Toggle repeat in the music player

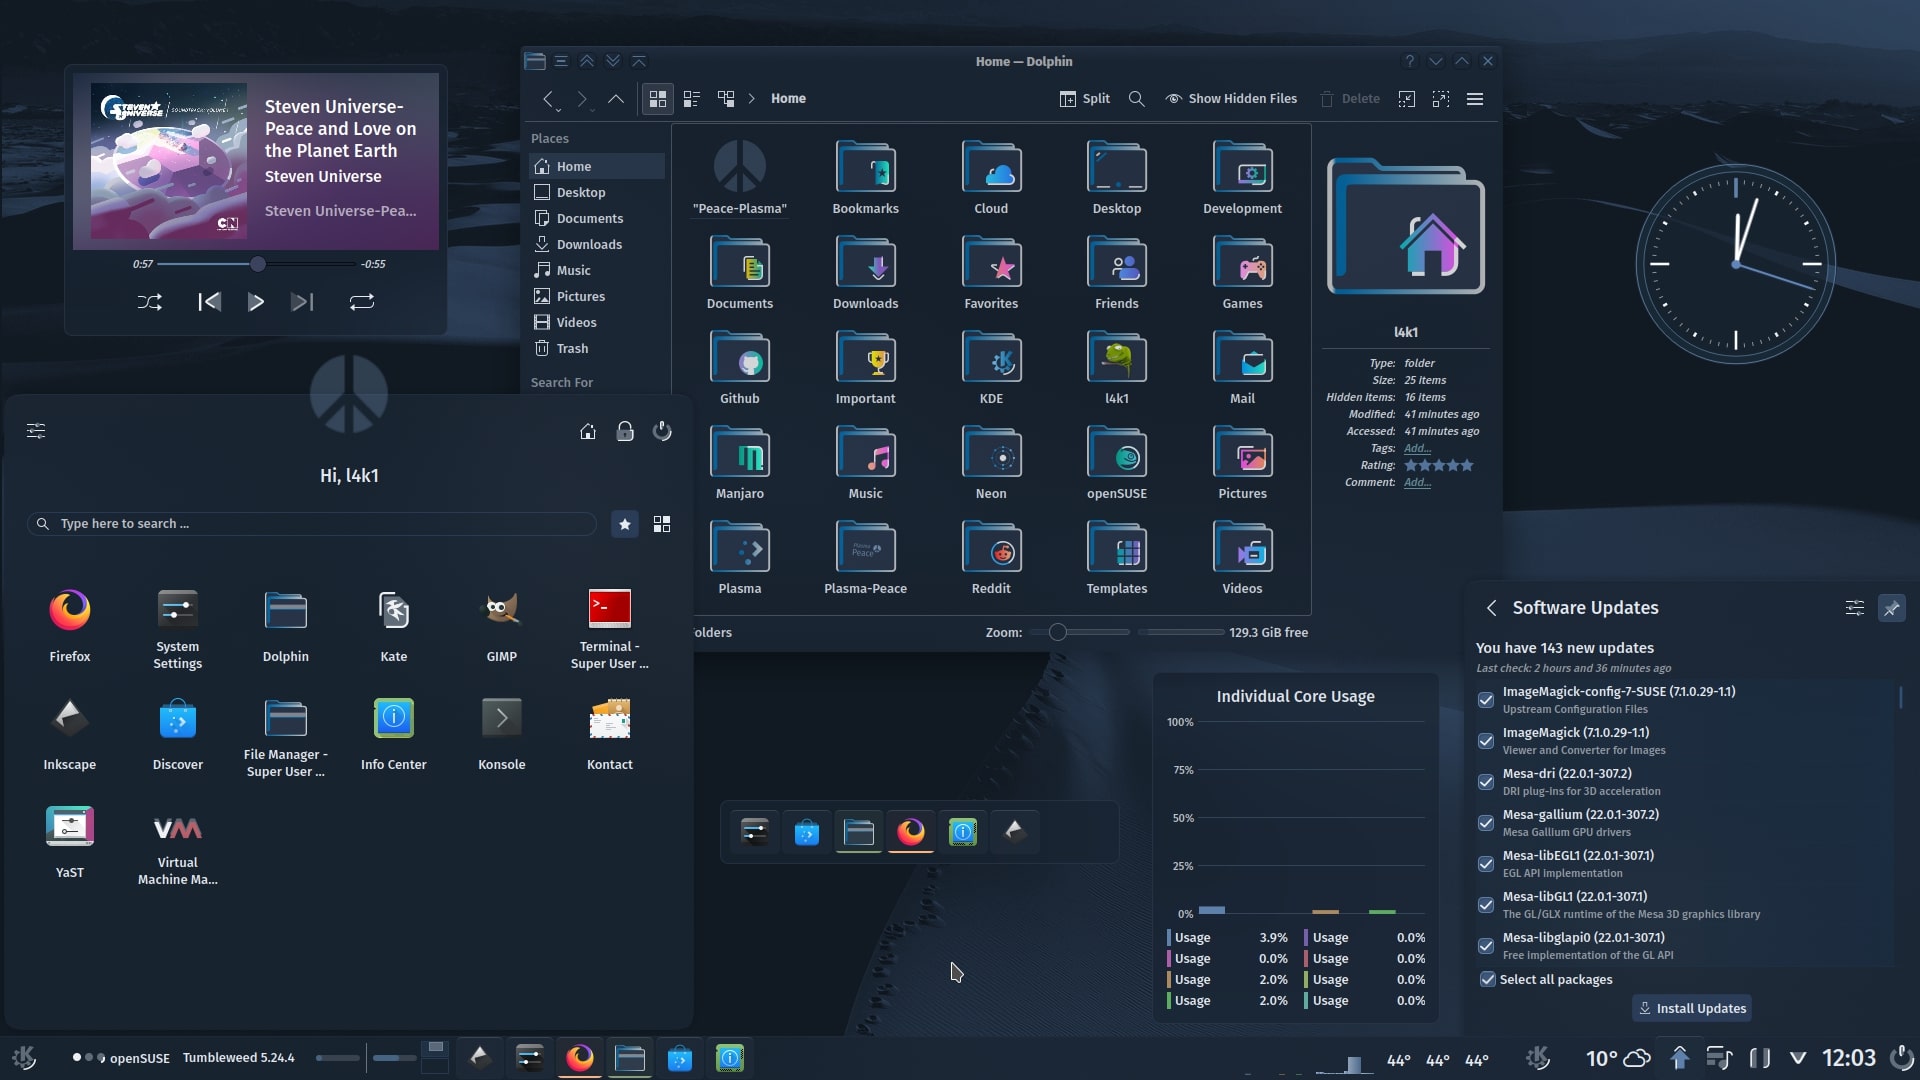click(362, 302)
